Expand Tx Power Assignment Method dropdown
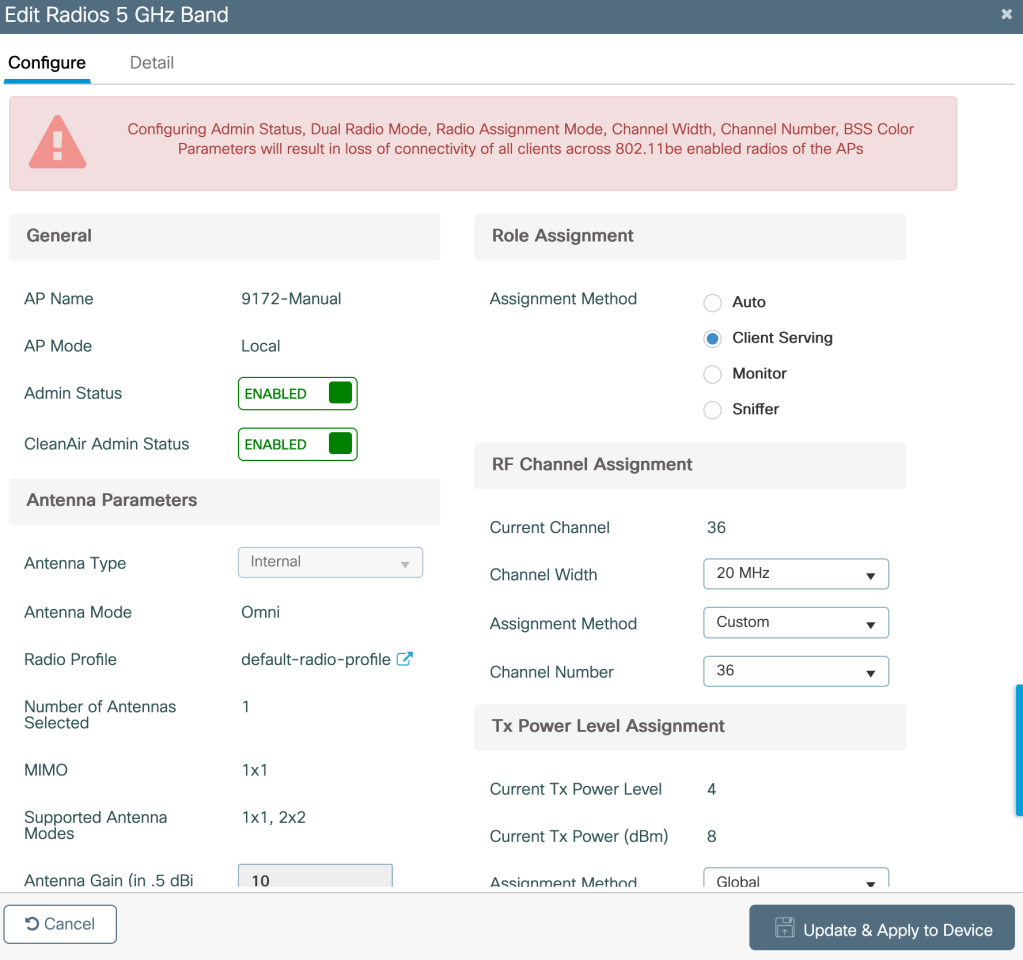This screenshot has height=960, width=1023. (796, 880)
